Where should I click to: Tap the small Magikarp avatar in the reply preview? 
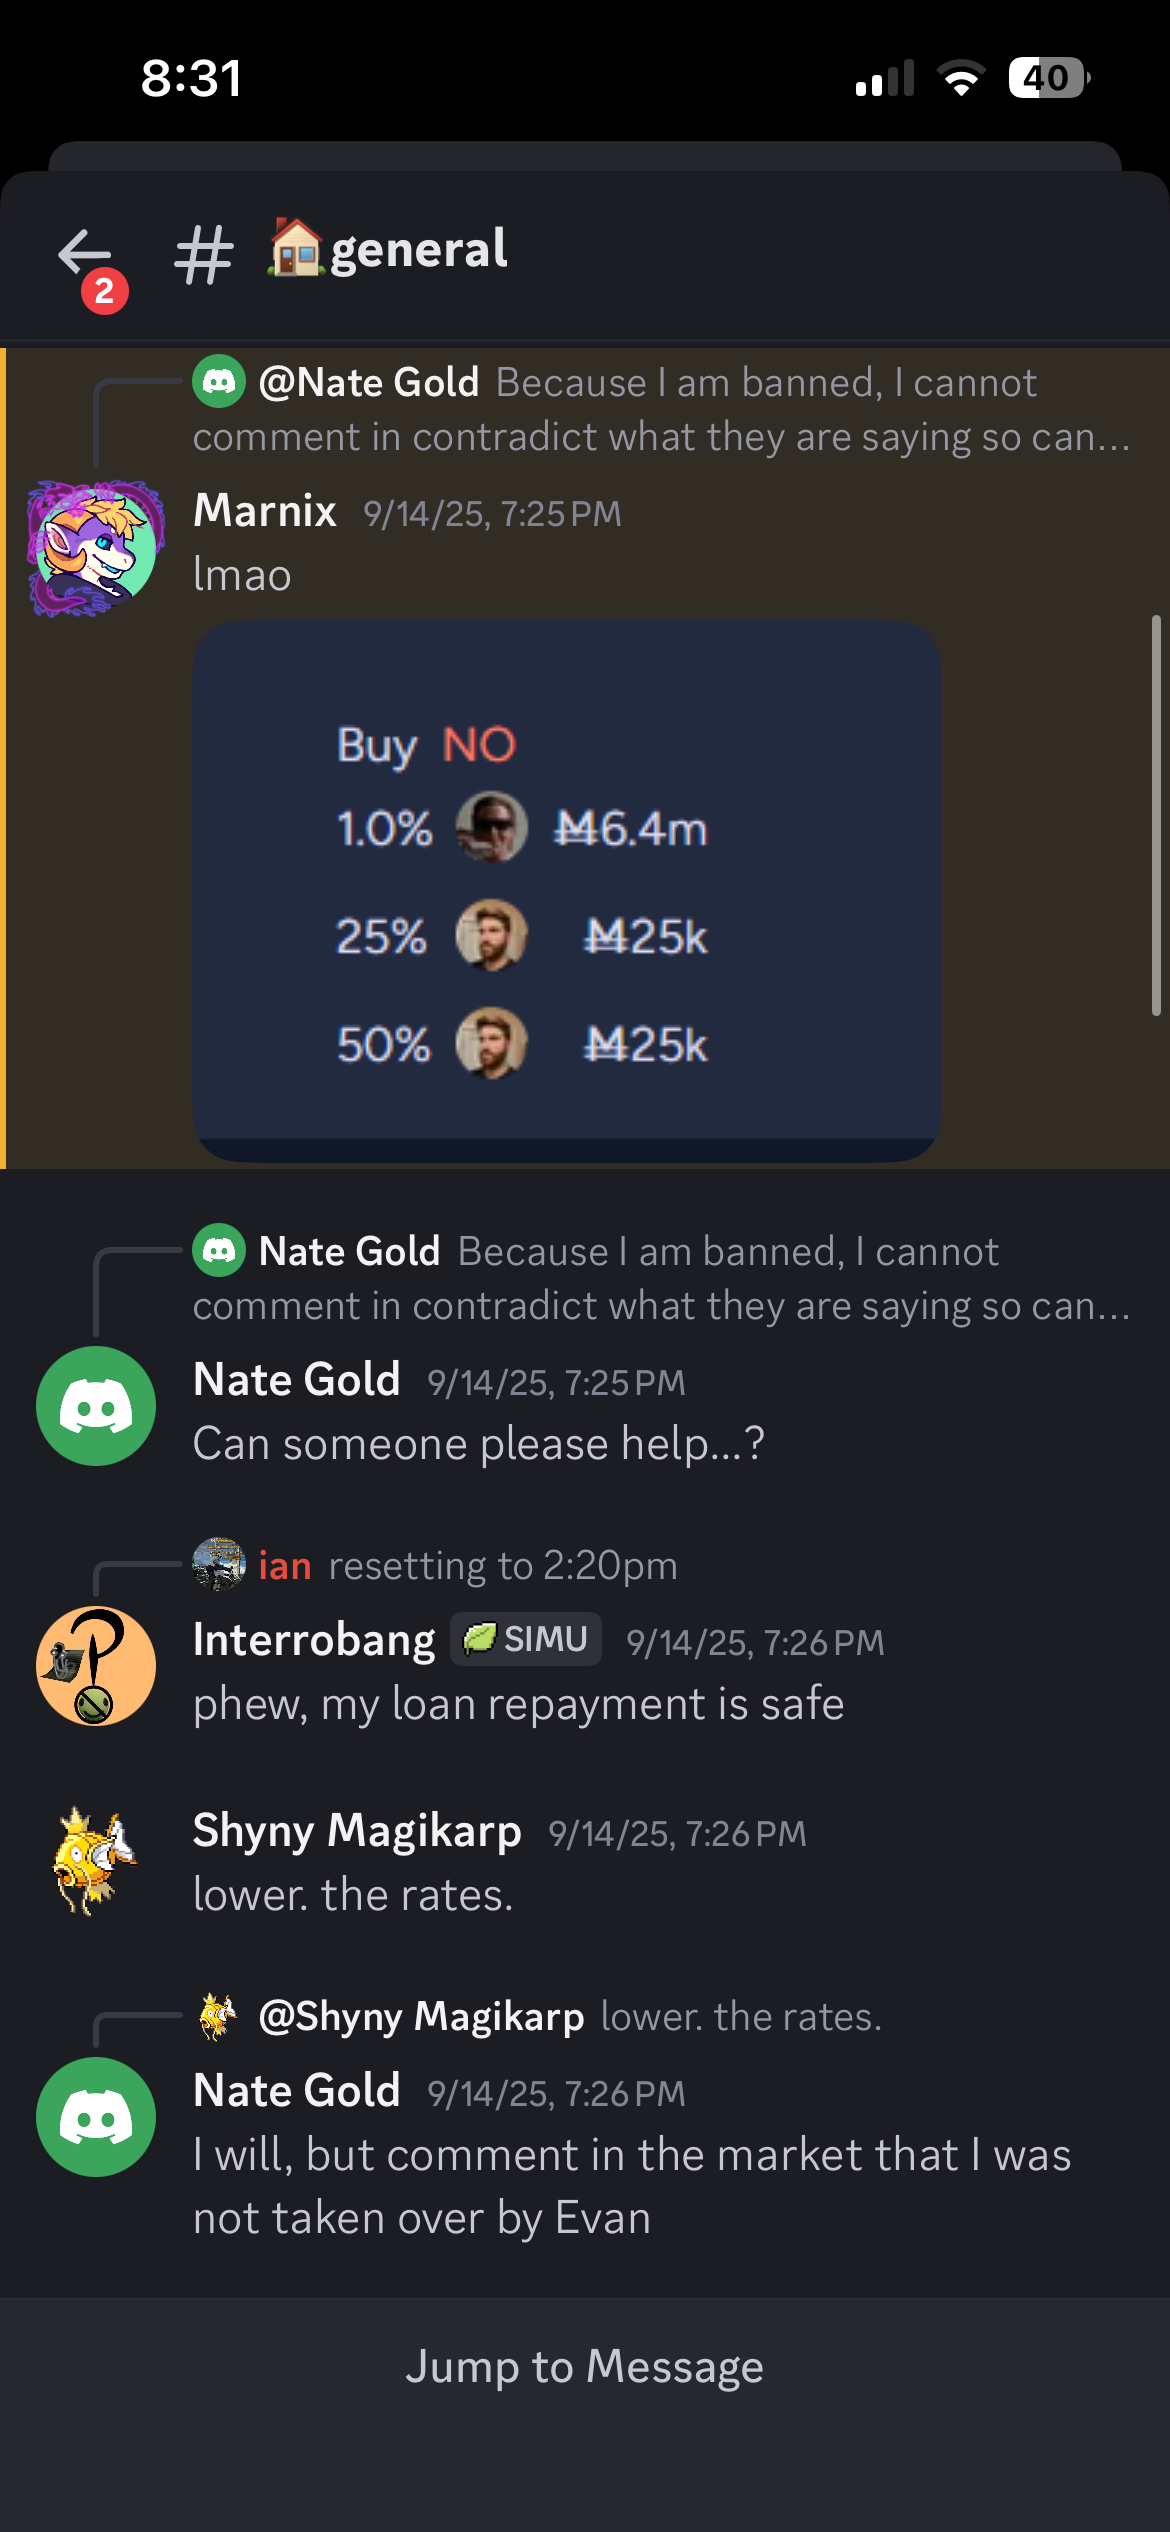tap(219, 2016)
